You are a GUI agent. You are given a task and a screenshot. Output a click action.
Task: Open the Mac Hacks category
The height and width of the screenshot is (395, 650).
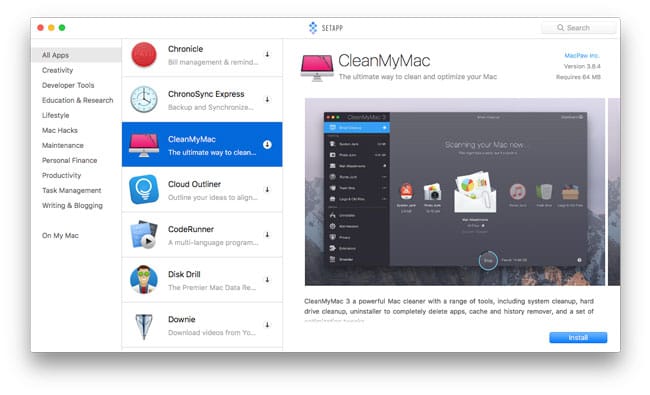60,130
